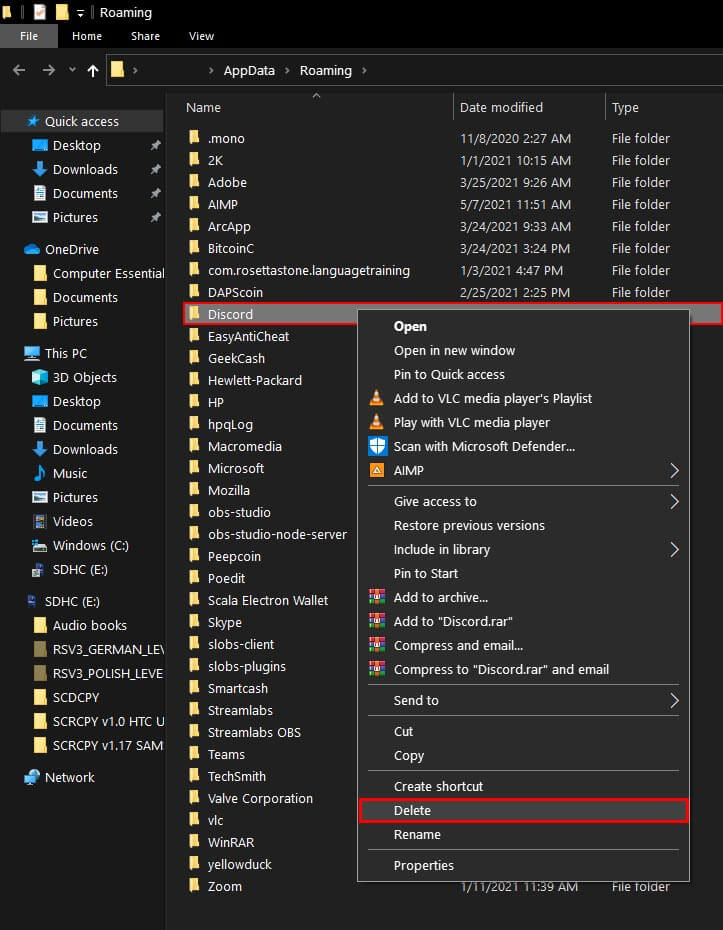Click the Back arrow in navigation bar
The height and width of the screenshot is (930, 723).
(19, 71)
